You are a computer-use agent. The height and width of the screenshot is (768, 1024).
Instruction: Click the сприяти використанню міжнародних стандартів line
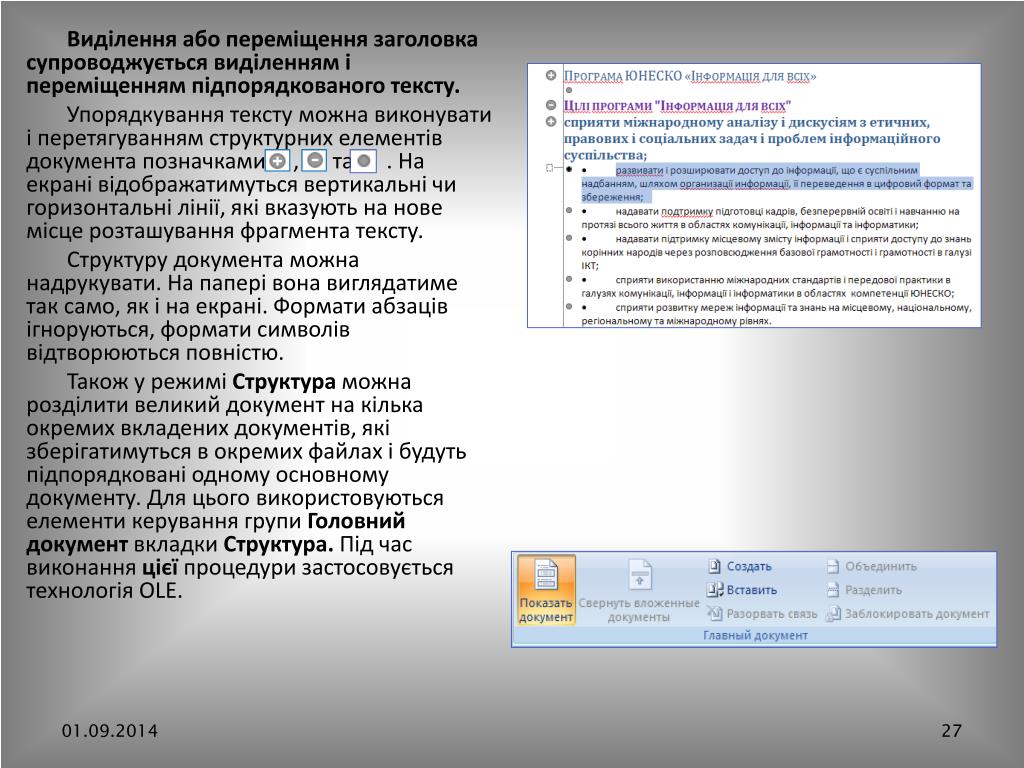pos(783,280)
